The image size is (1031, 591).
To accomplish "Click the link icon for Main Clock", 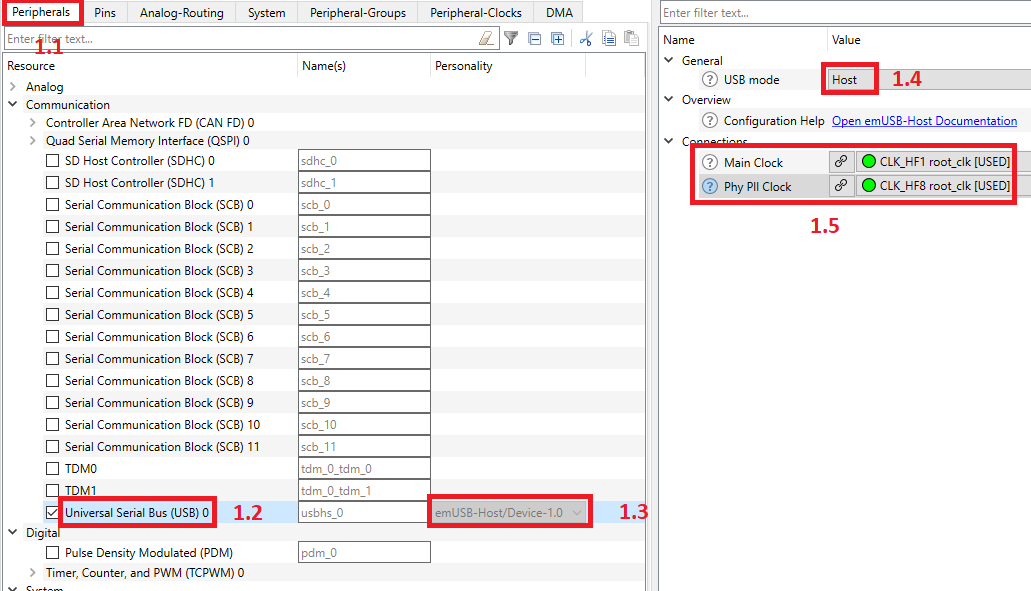I will click(842, 161).
